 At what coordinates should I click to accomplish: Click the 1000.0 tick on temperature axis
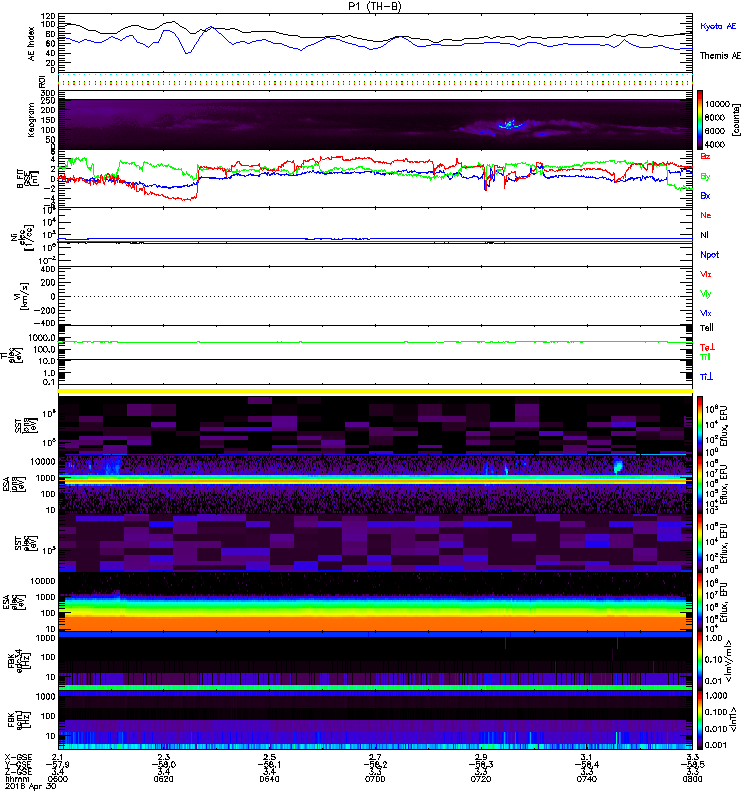pos(42,338)
